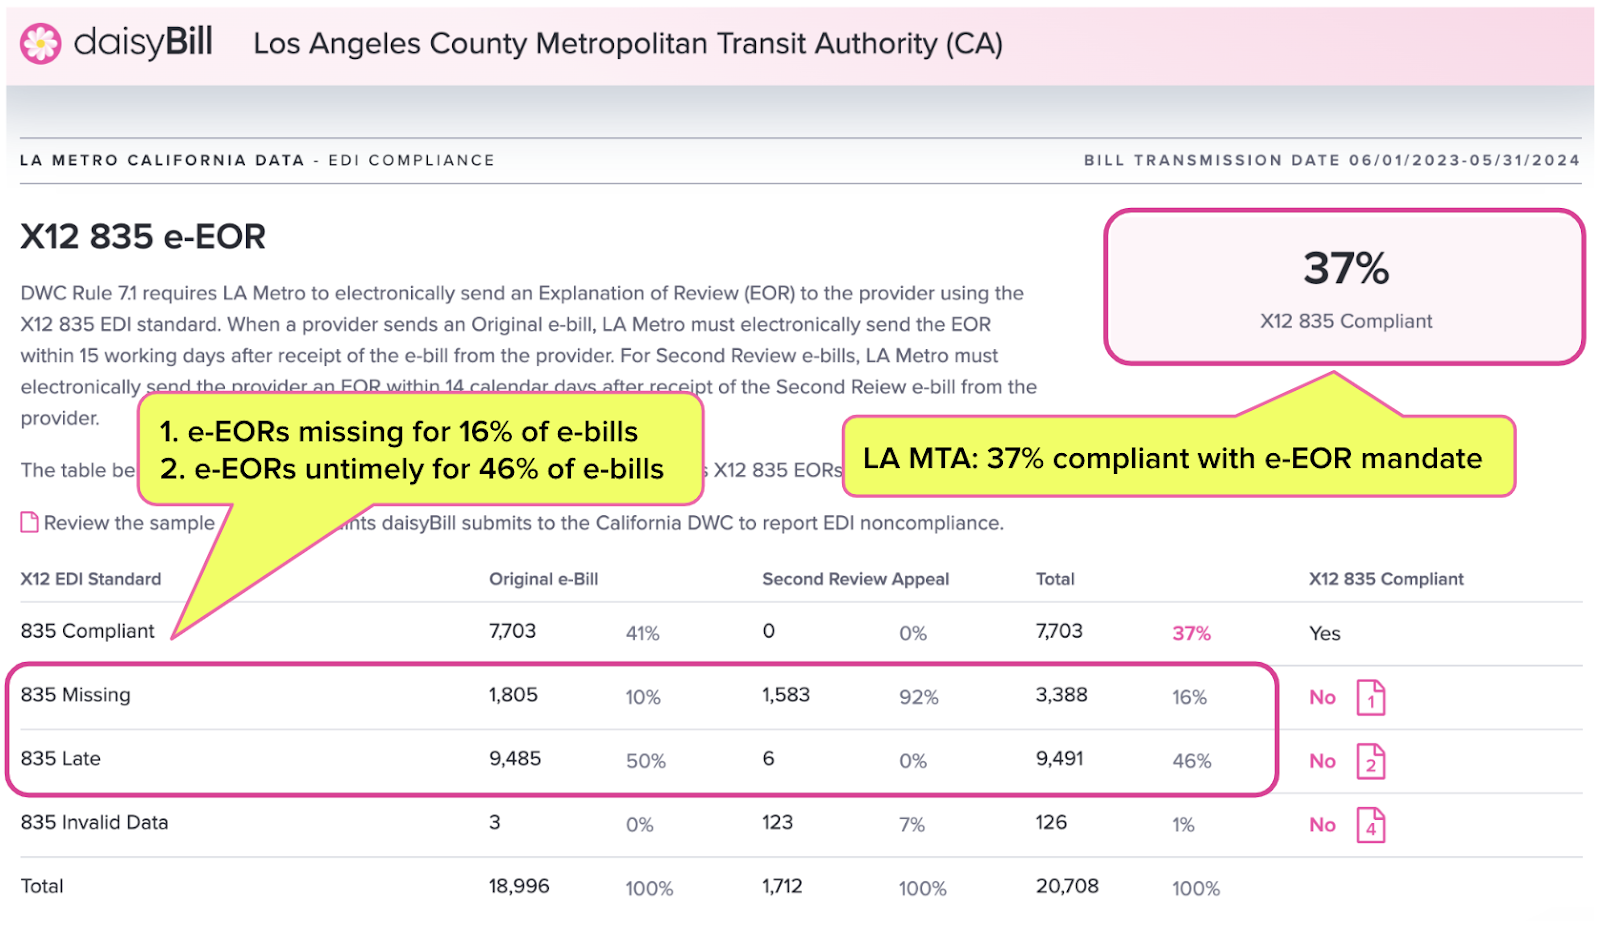Open sample document 2 for 835 Late
Viewport: 1600px width, 925px height.
(1371, 762)
